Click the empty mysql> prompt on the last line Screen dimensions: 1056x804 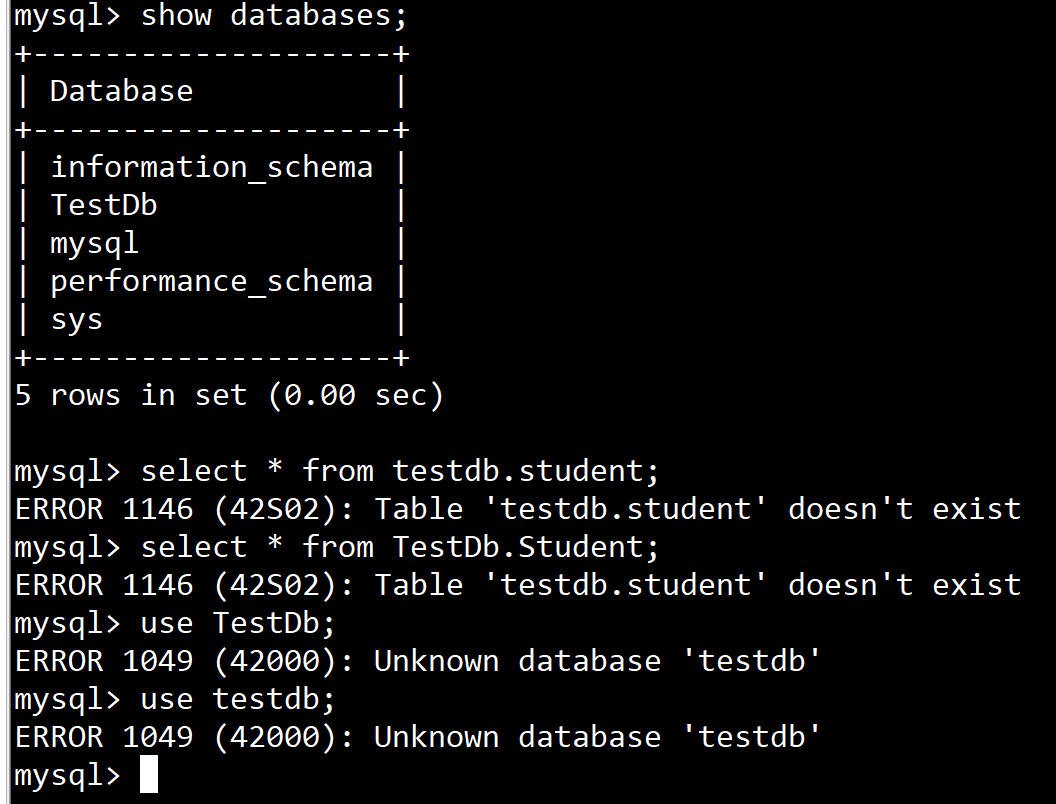pos(66,775)
